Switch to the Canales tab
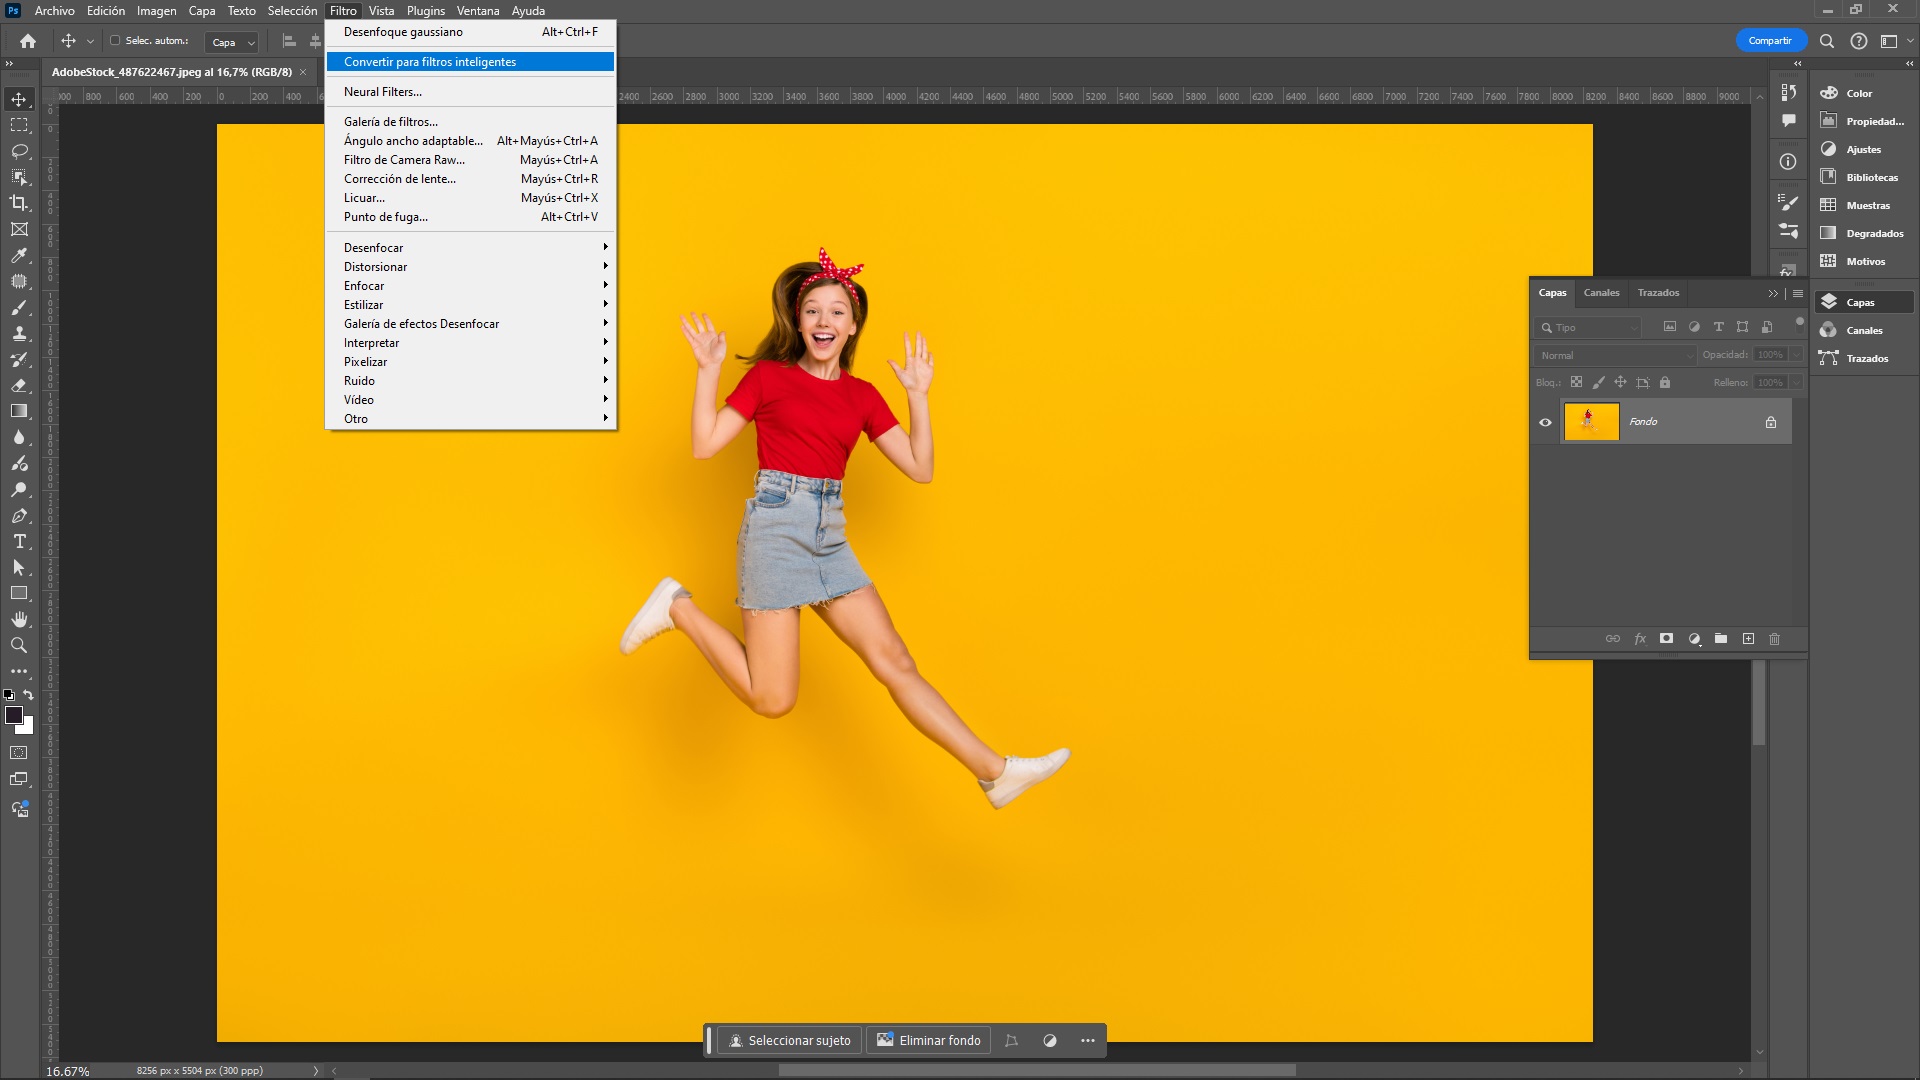Image resolution: width=1920 pixels, height=1080 pixels. 1601,293
